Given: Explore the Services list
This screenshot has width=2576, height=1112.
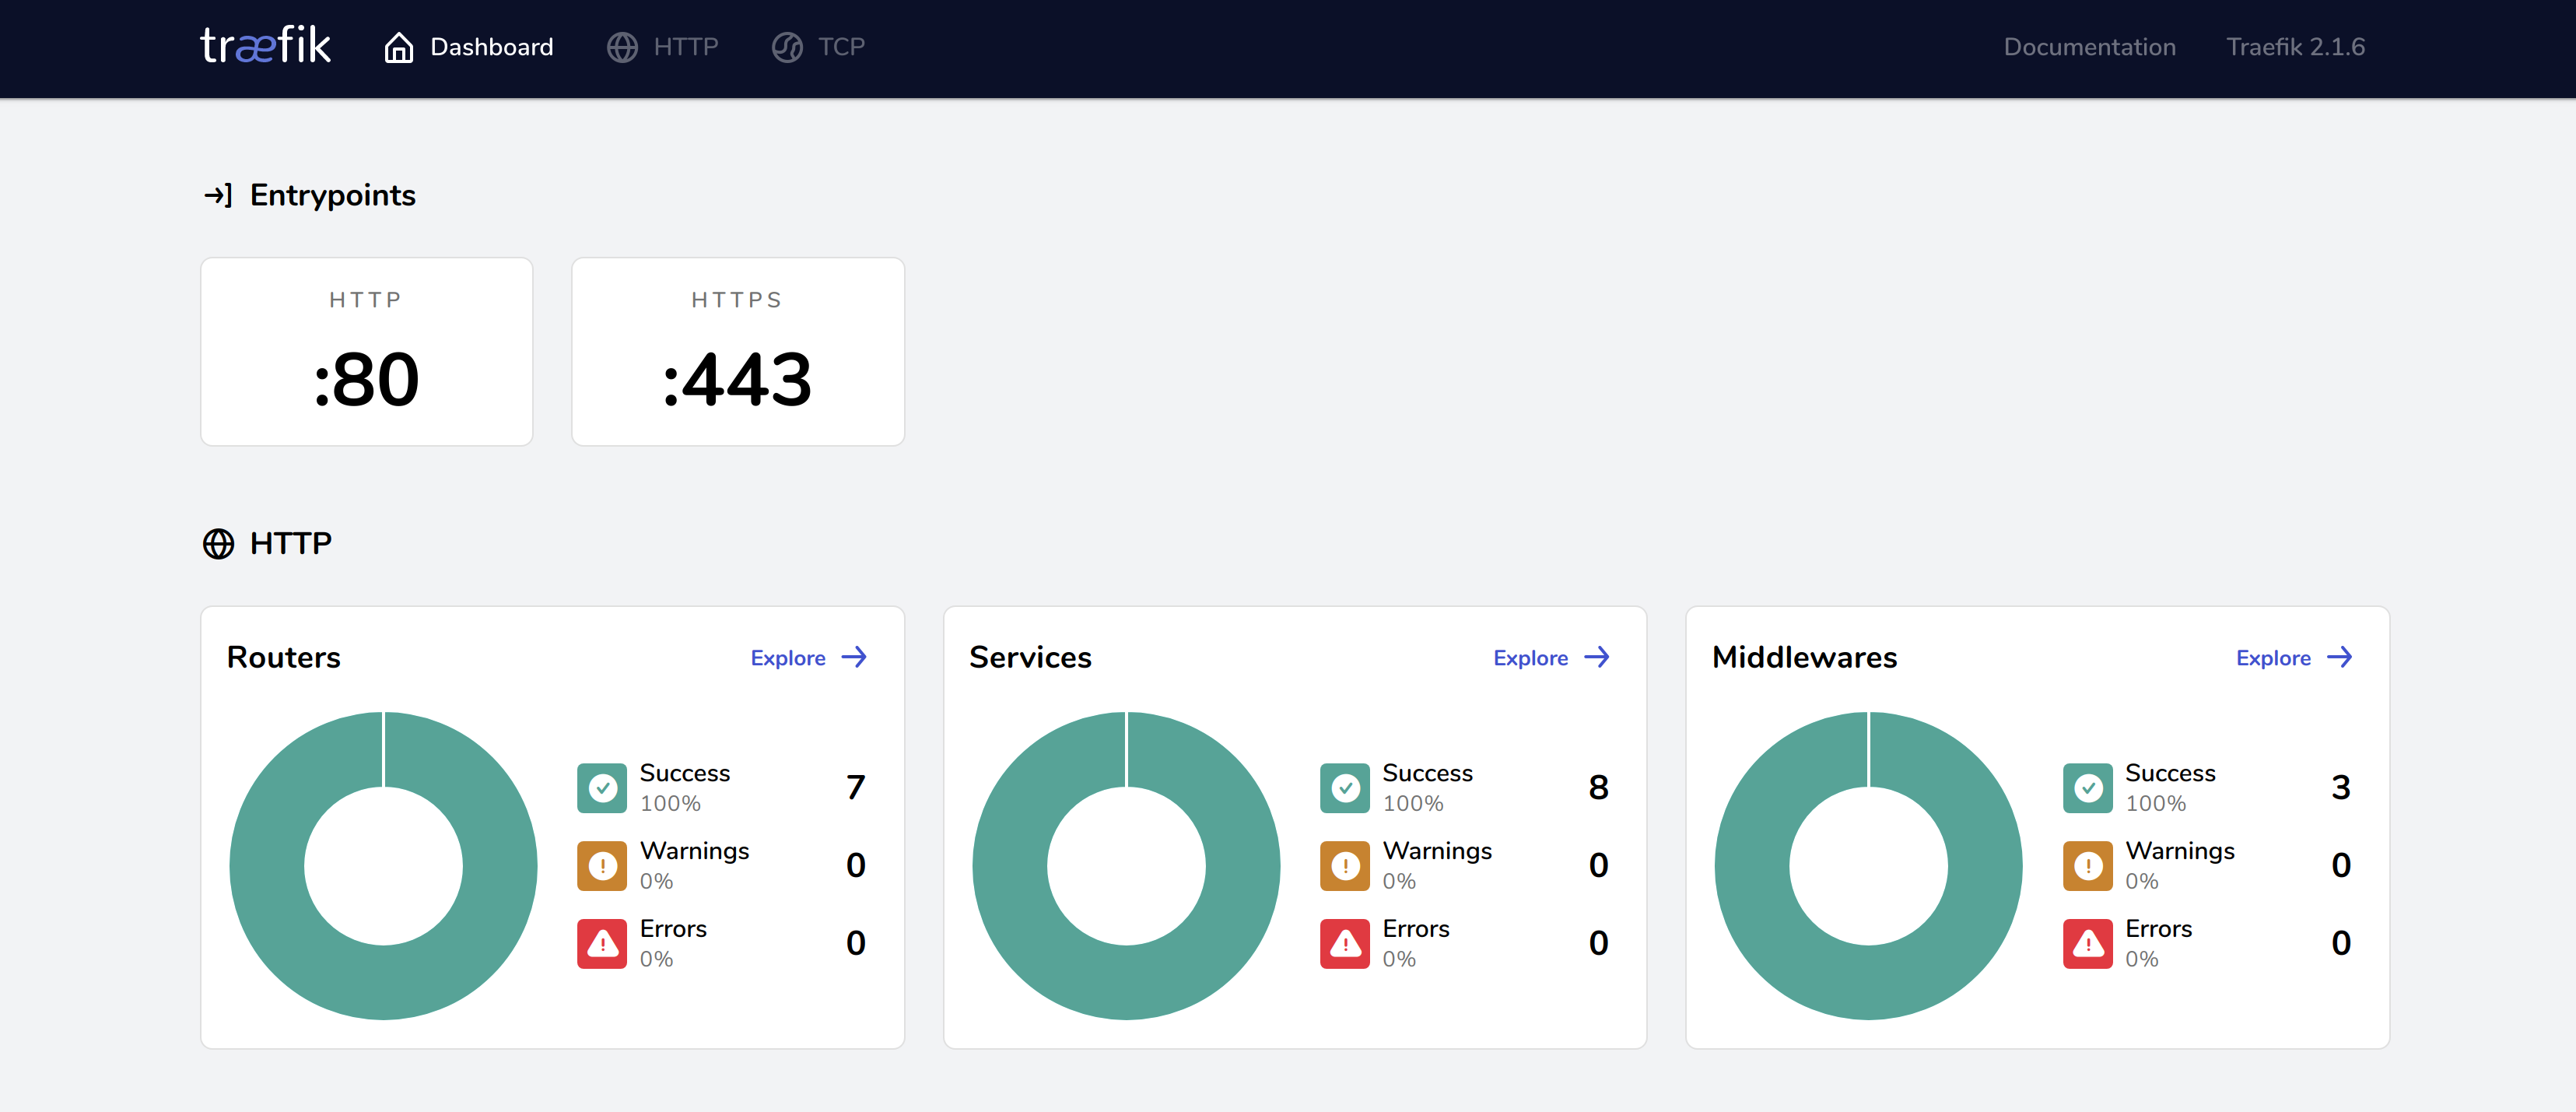Looking at the screenshot, I should click(1550, 658).
